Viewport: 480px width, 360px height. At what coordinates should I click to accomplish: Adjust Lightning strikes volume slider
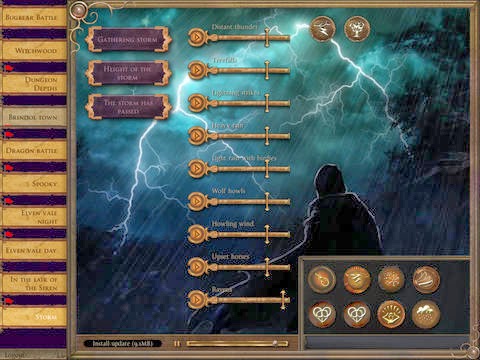coord(267,103)
